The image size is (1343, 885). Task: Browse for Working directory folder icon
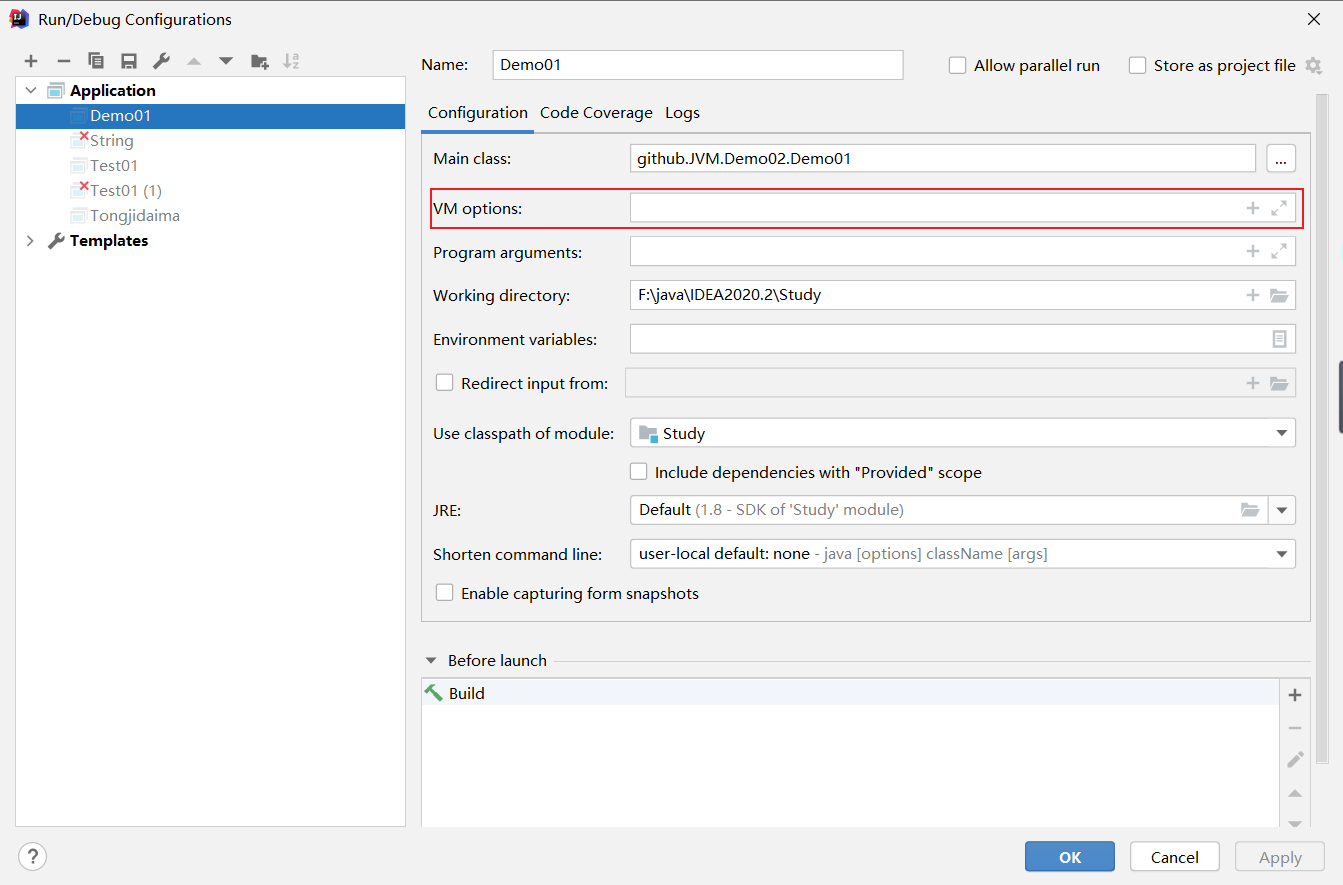pyautogui.click(x=1279, y=295)
